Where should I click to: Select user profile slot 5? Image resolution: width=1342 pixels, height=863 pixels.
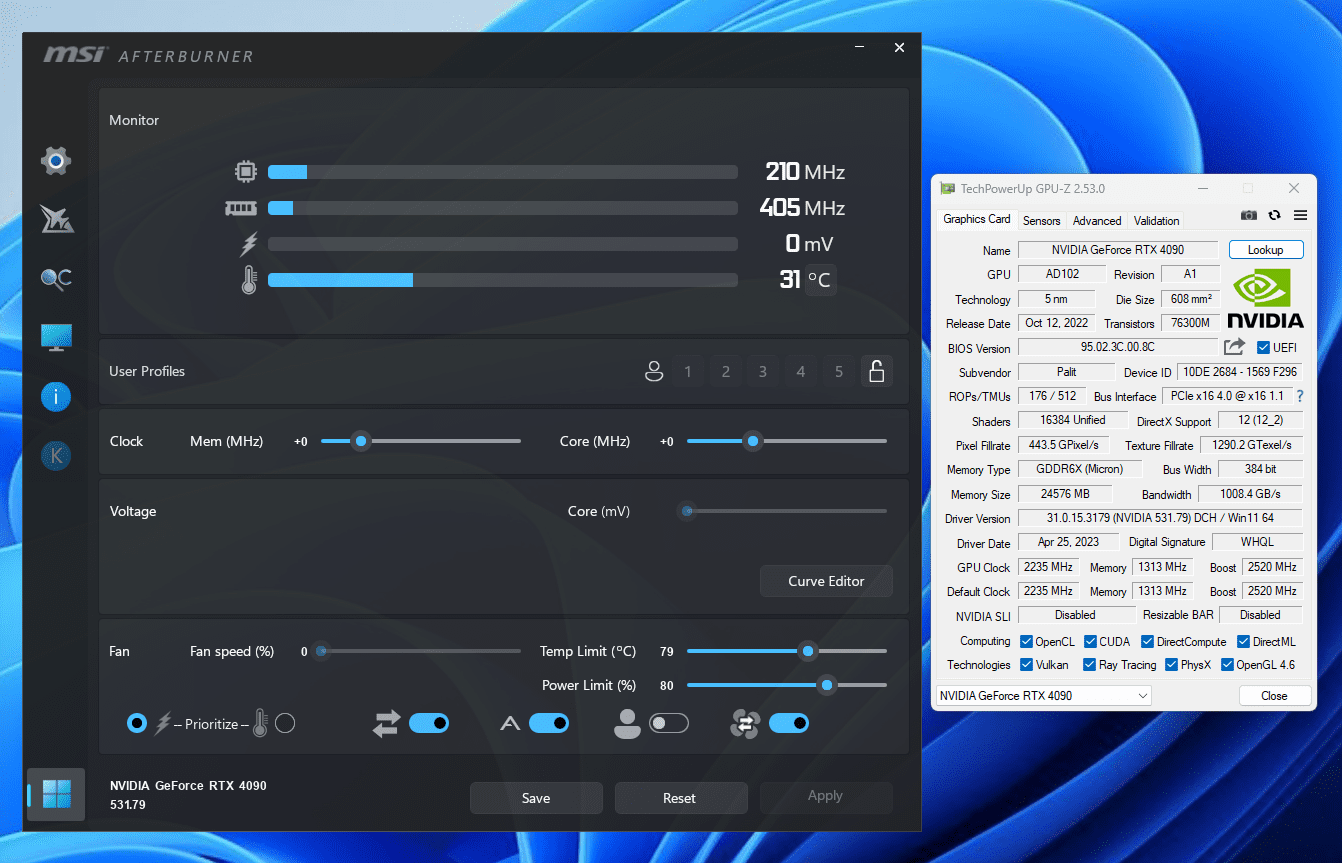pos(839,372)
